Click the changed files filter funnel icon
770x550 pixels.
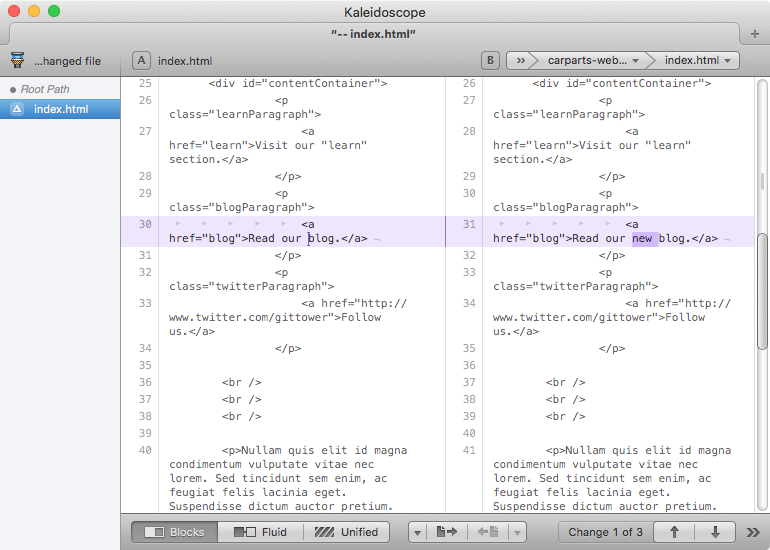click(17, 61)
